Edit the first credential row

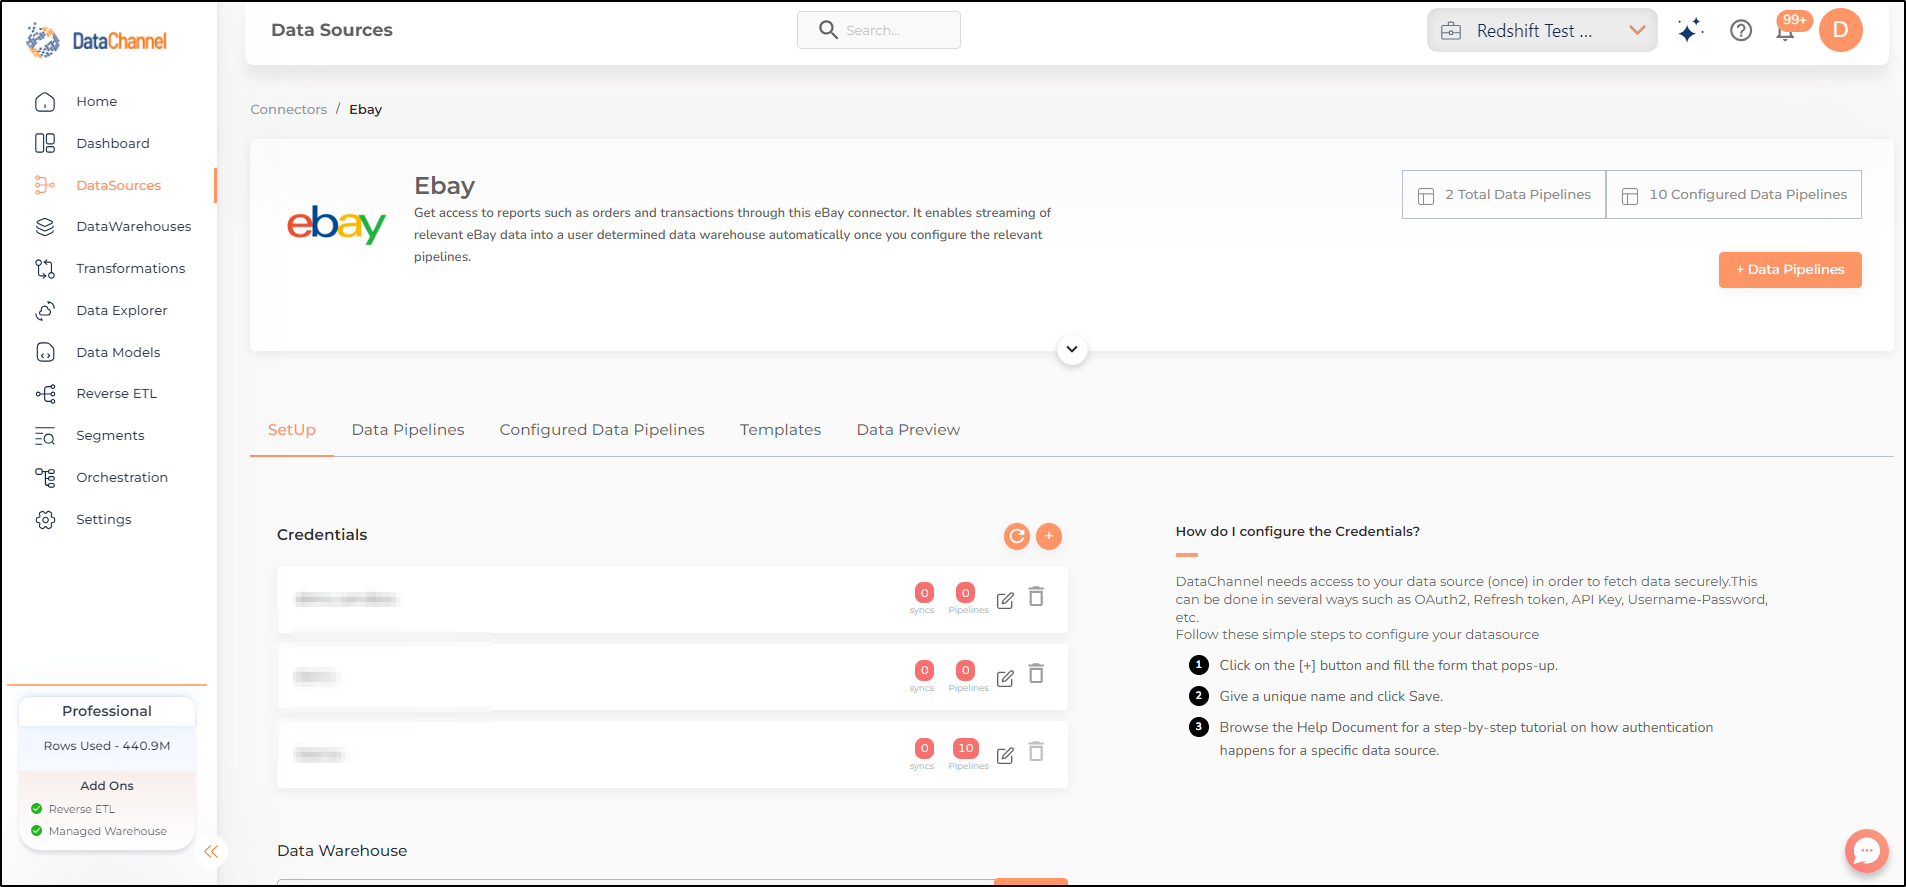[x=1005, y=600]
